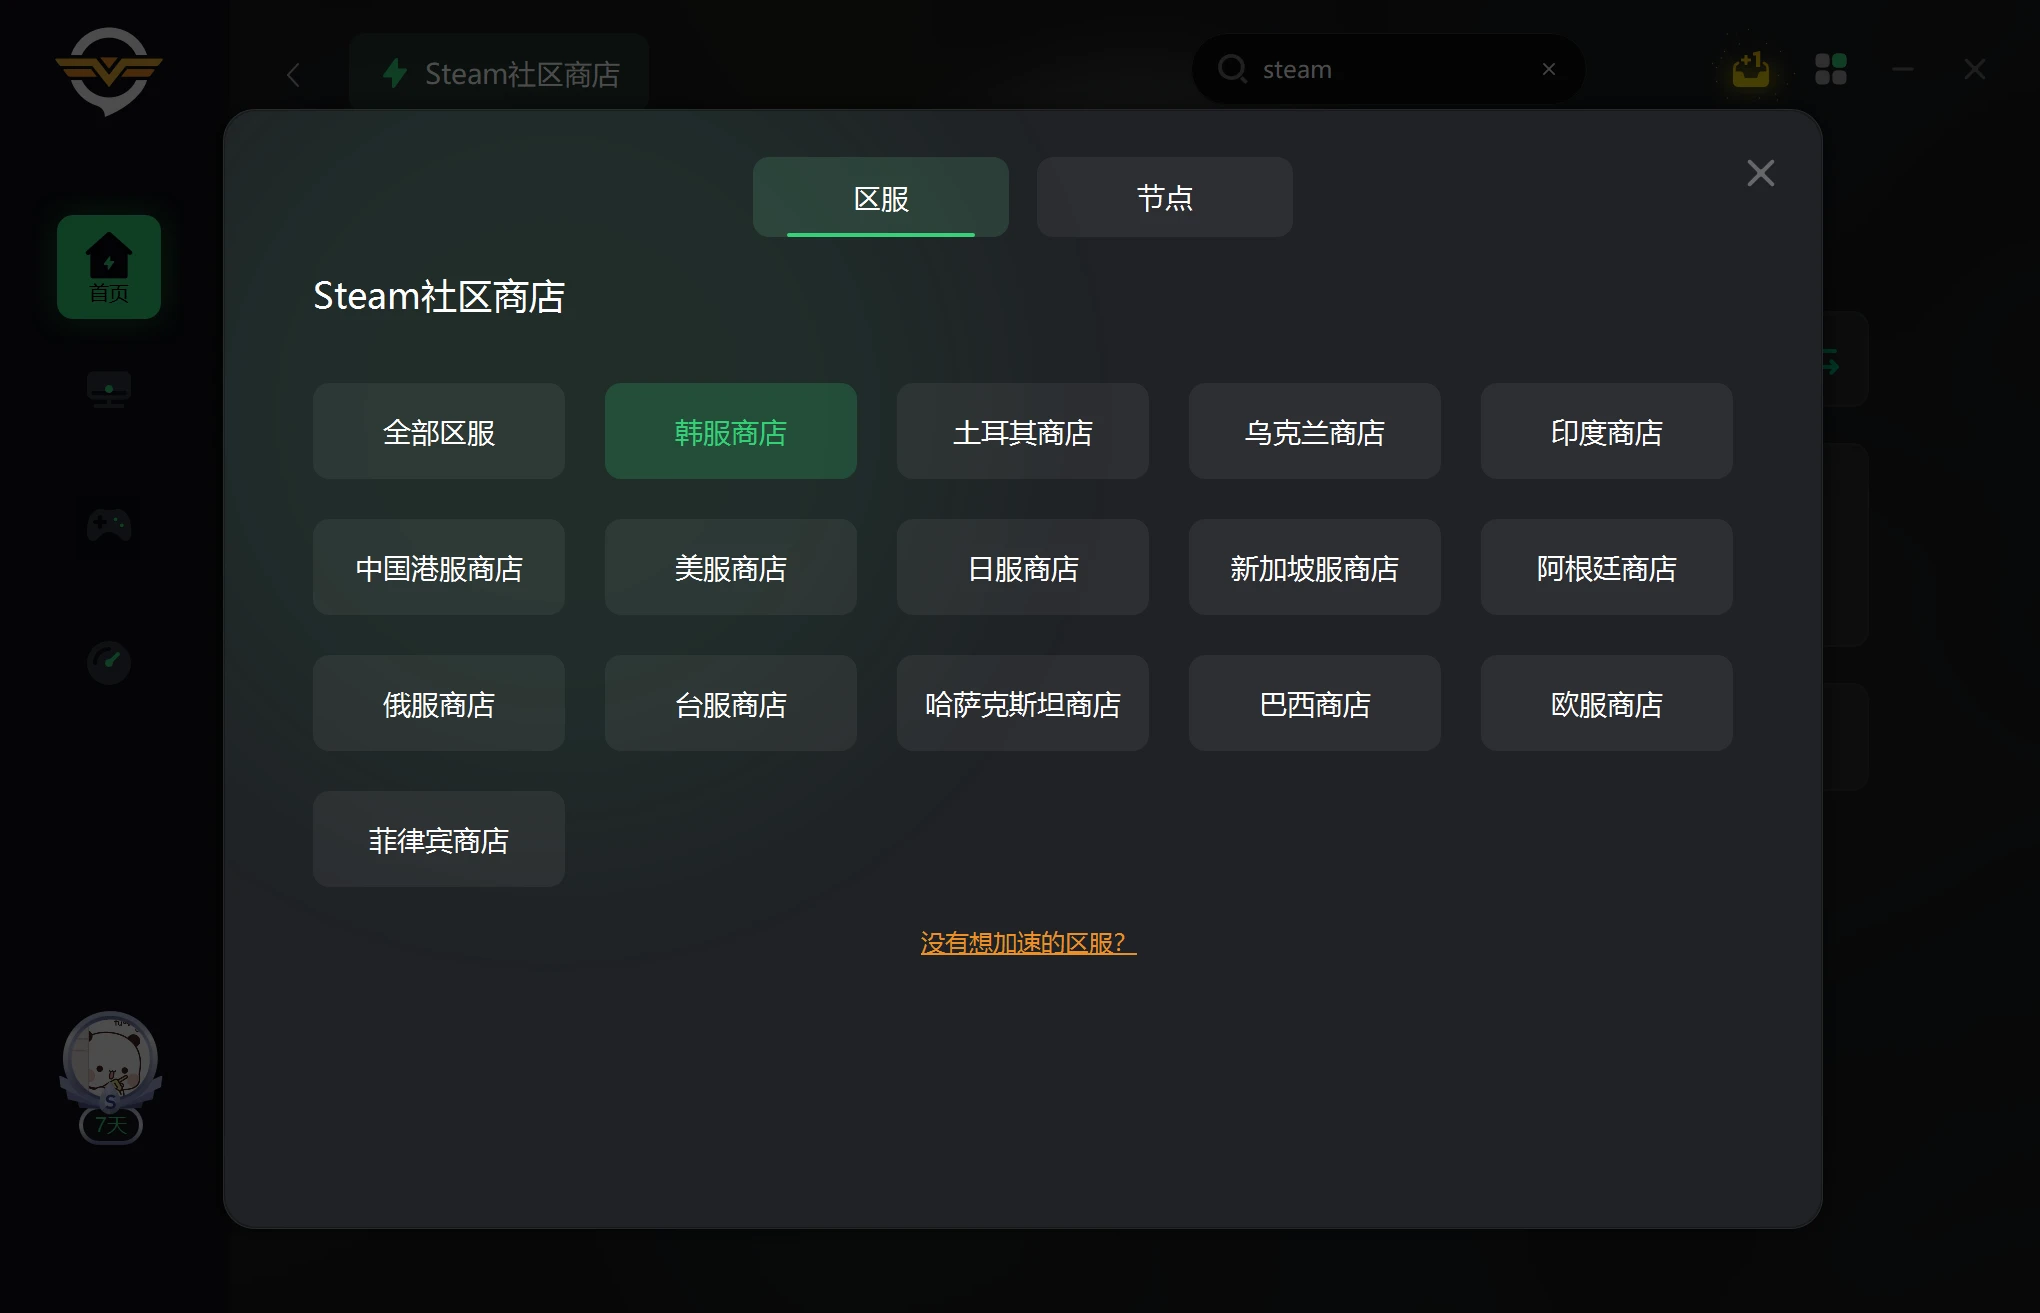This screenshot has height=1313, width=2040.
Task: Choose 美服商店 region
Action: pyautogui.click(x=731, y=567)
